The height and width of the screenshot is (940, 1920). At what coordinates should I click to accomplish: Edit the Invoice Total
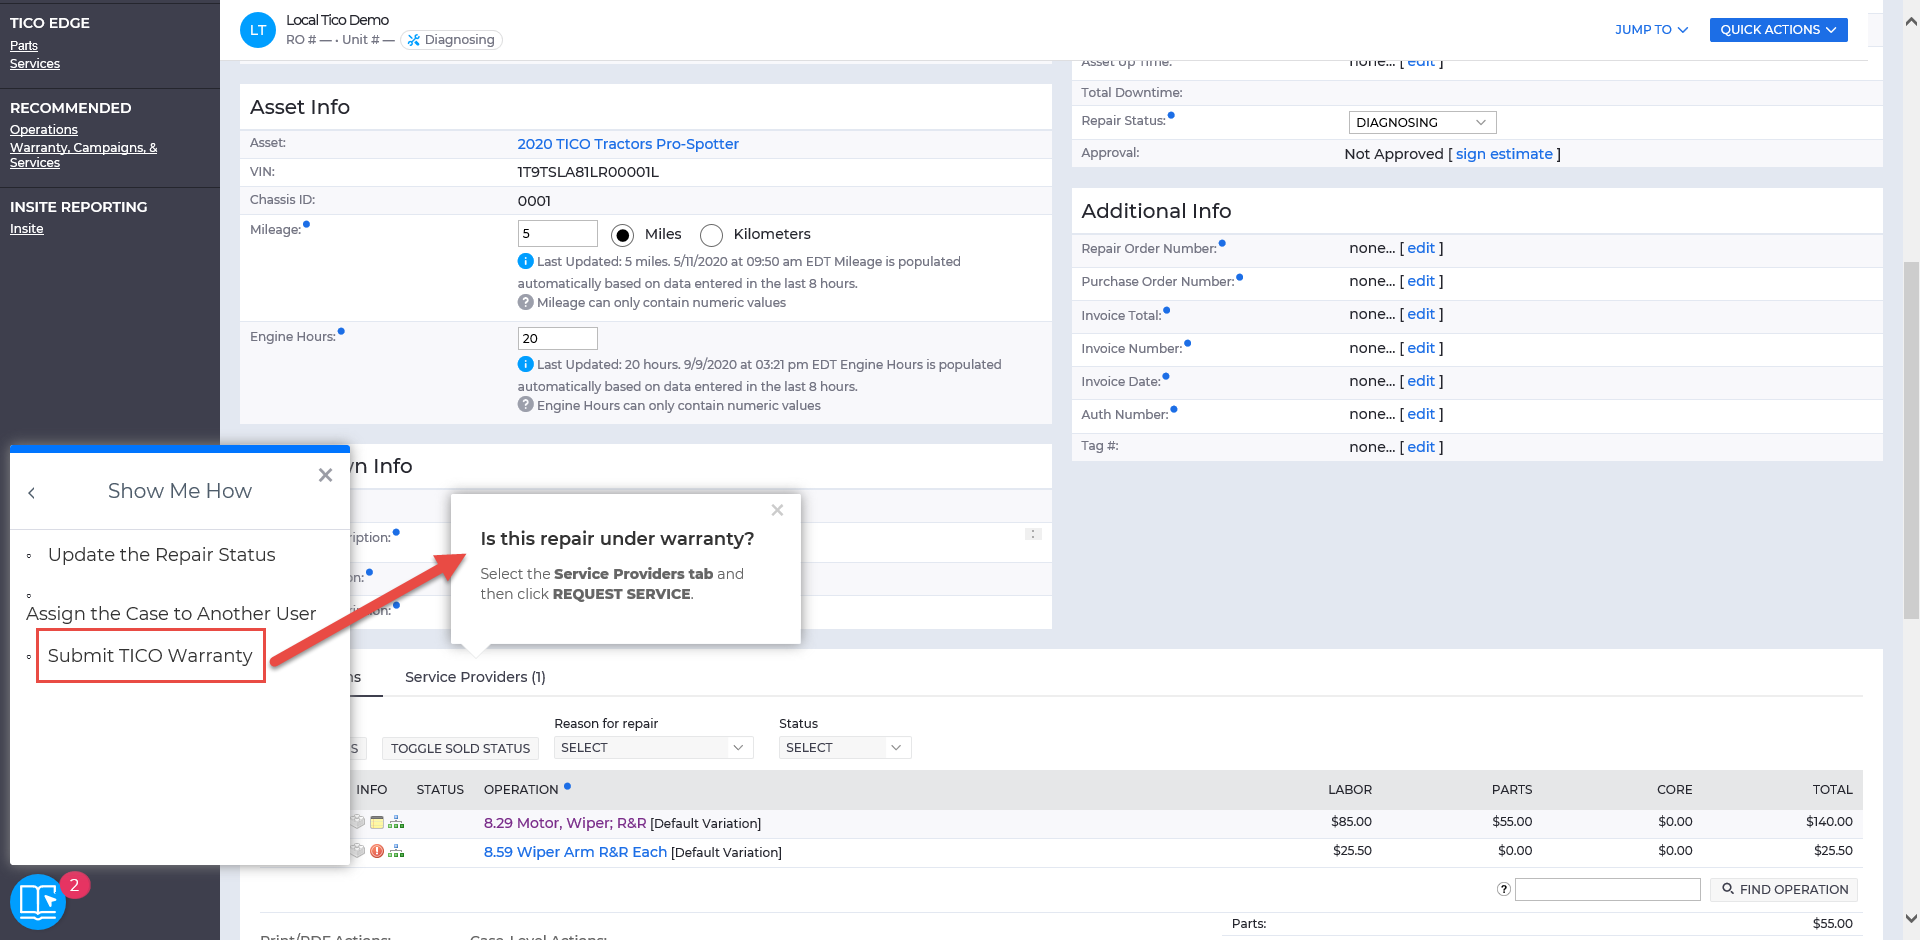(x=1421, y=314)
